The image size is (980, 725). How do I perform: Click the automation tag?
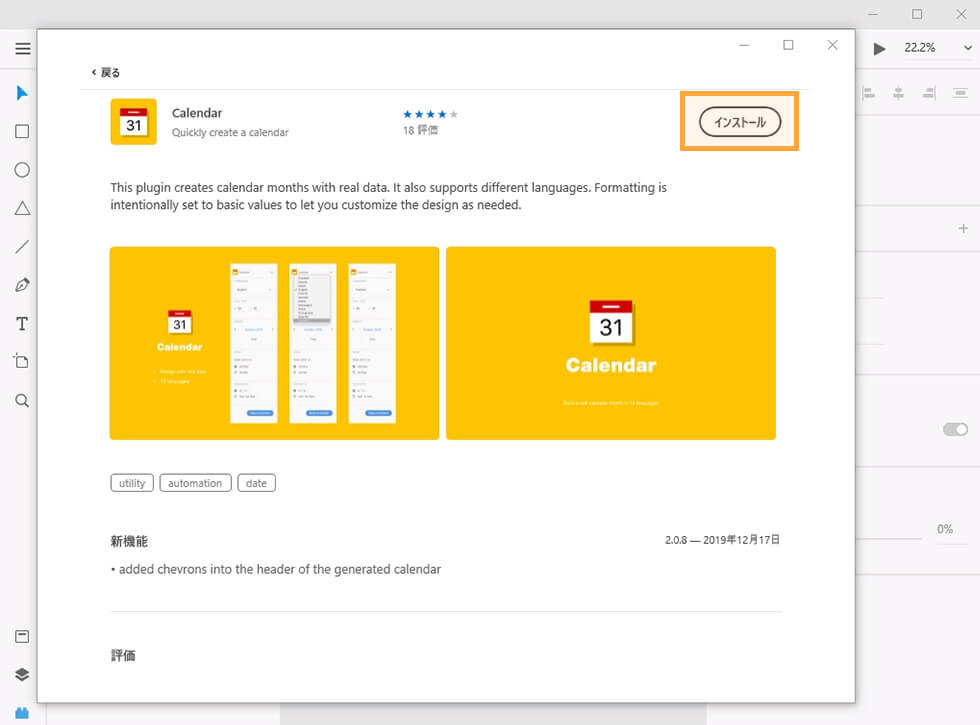coord(195,483)
